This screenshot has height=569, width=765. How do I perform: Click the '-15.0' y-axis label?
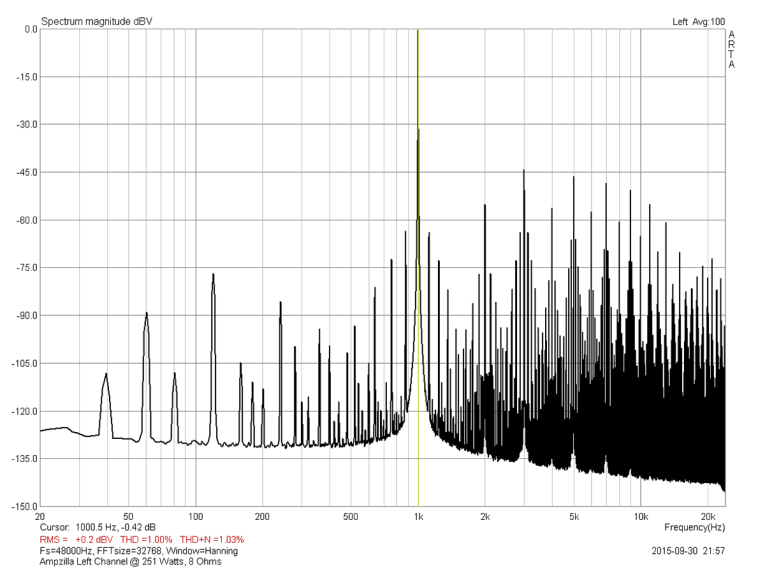coord(26,77)
